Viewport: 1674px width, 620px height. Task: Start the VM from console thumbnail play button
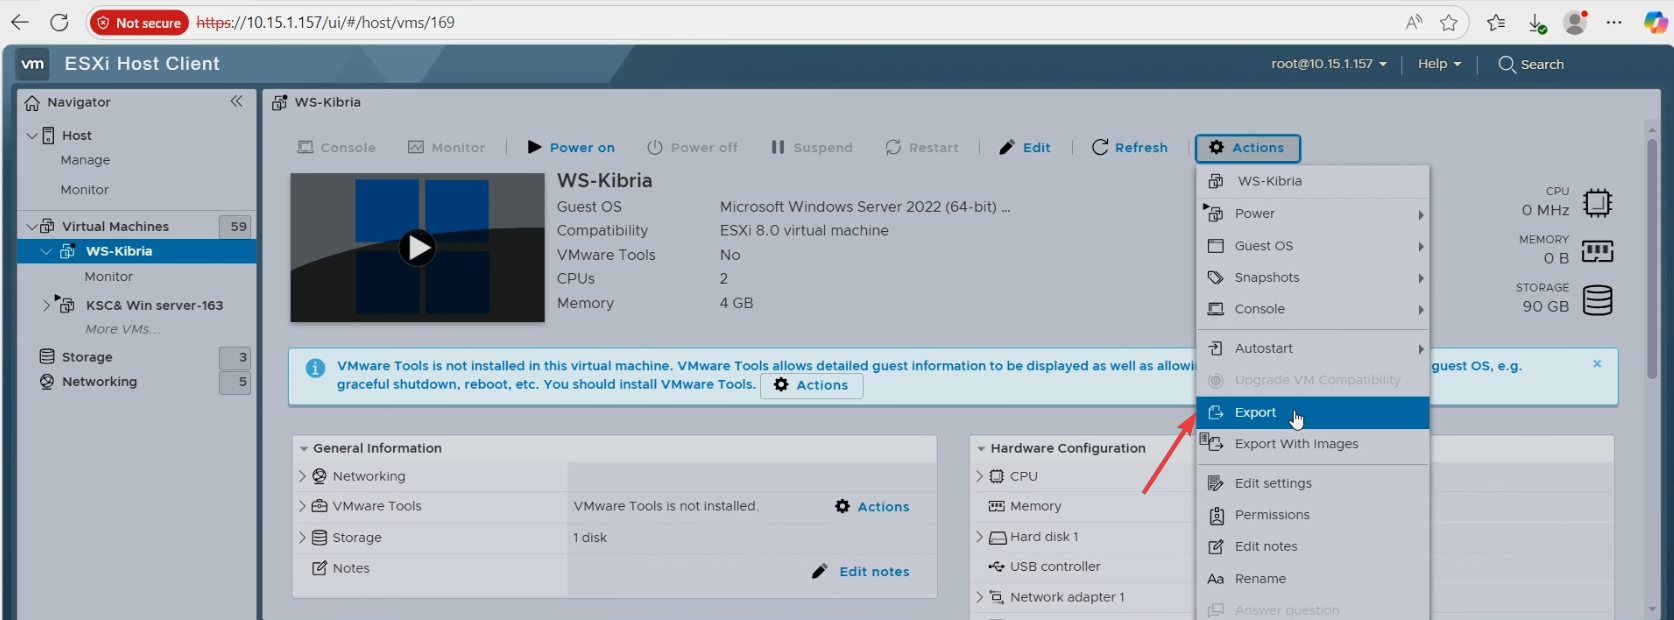(x=417, y=247)
